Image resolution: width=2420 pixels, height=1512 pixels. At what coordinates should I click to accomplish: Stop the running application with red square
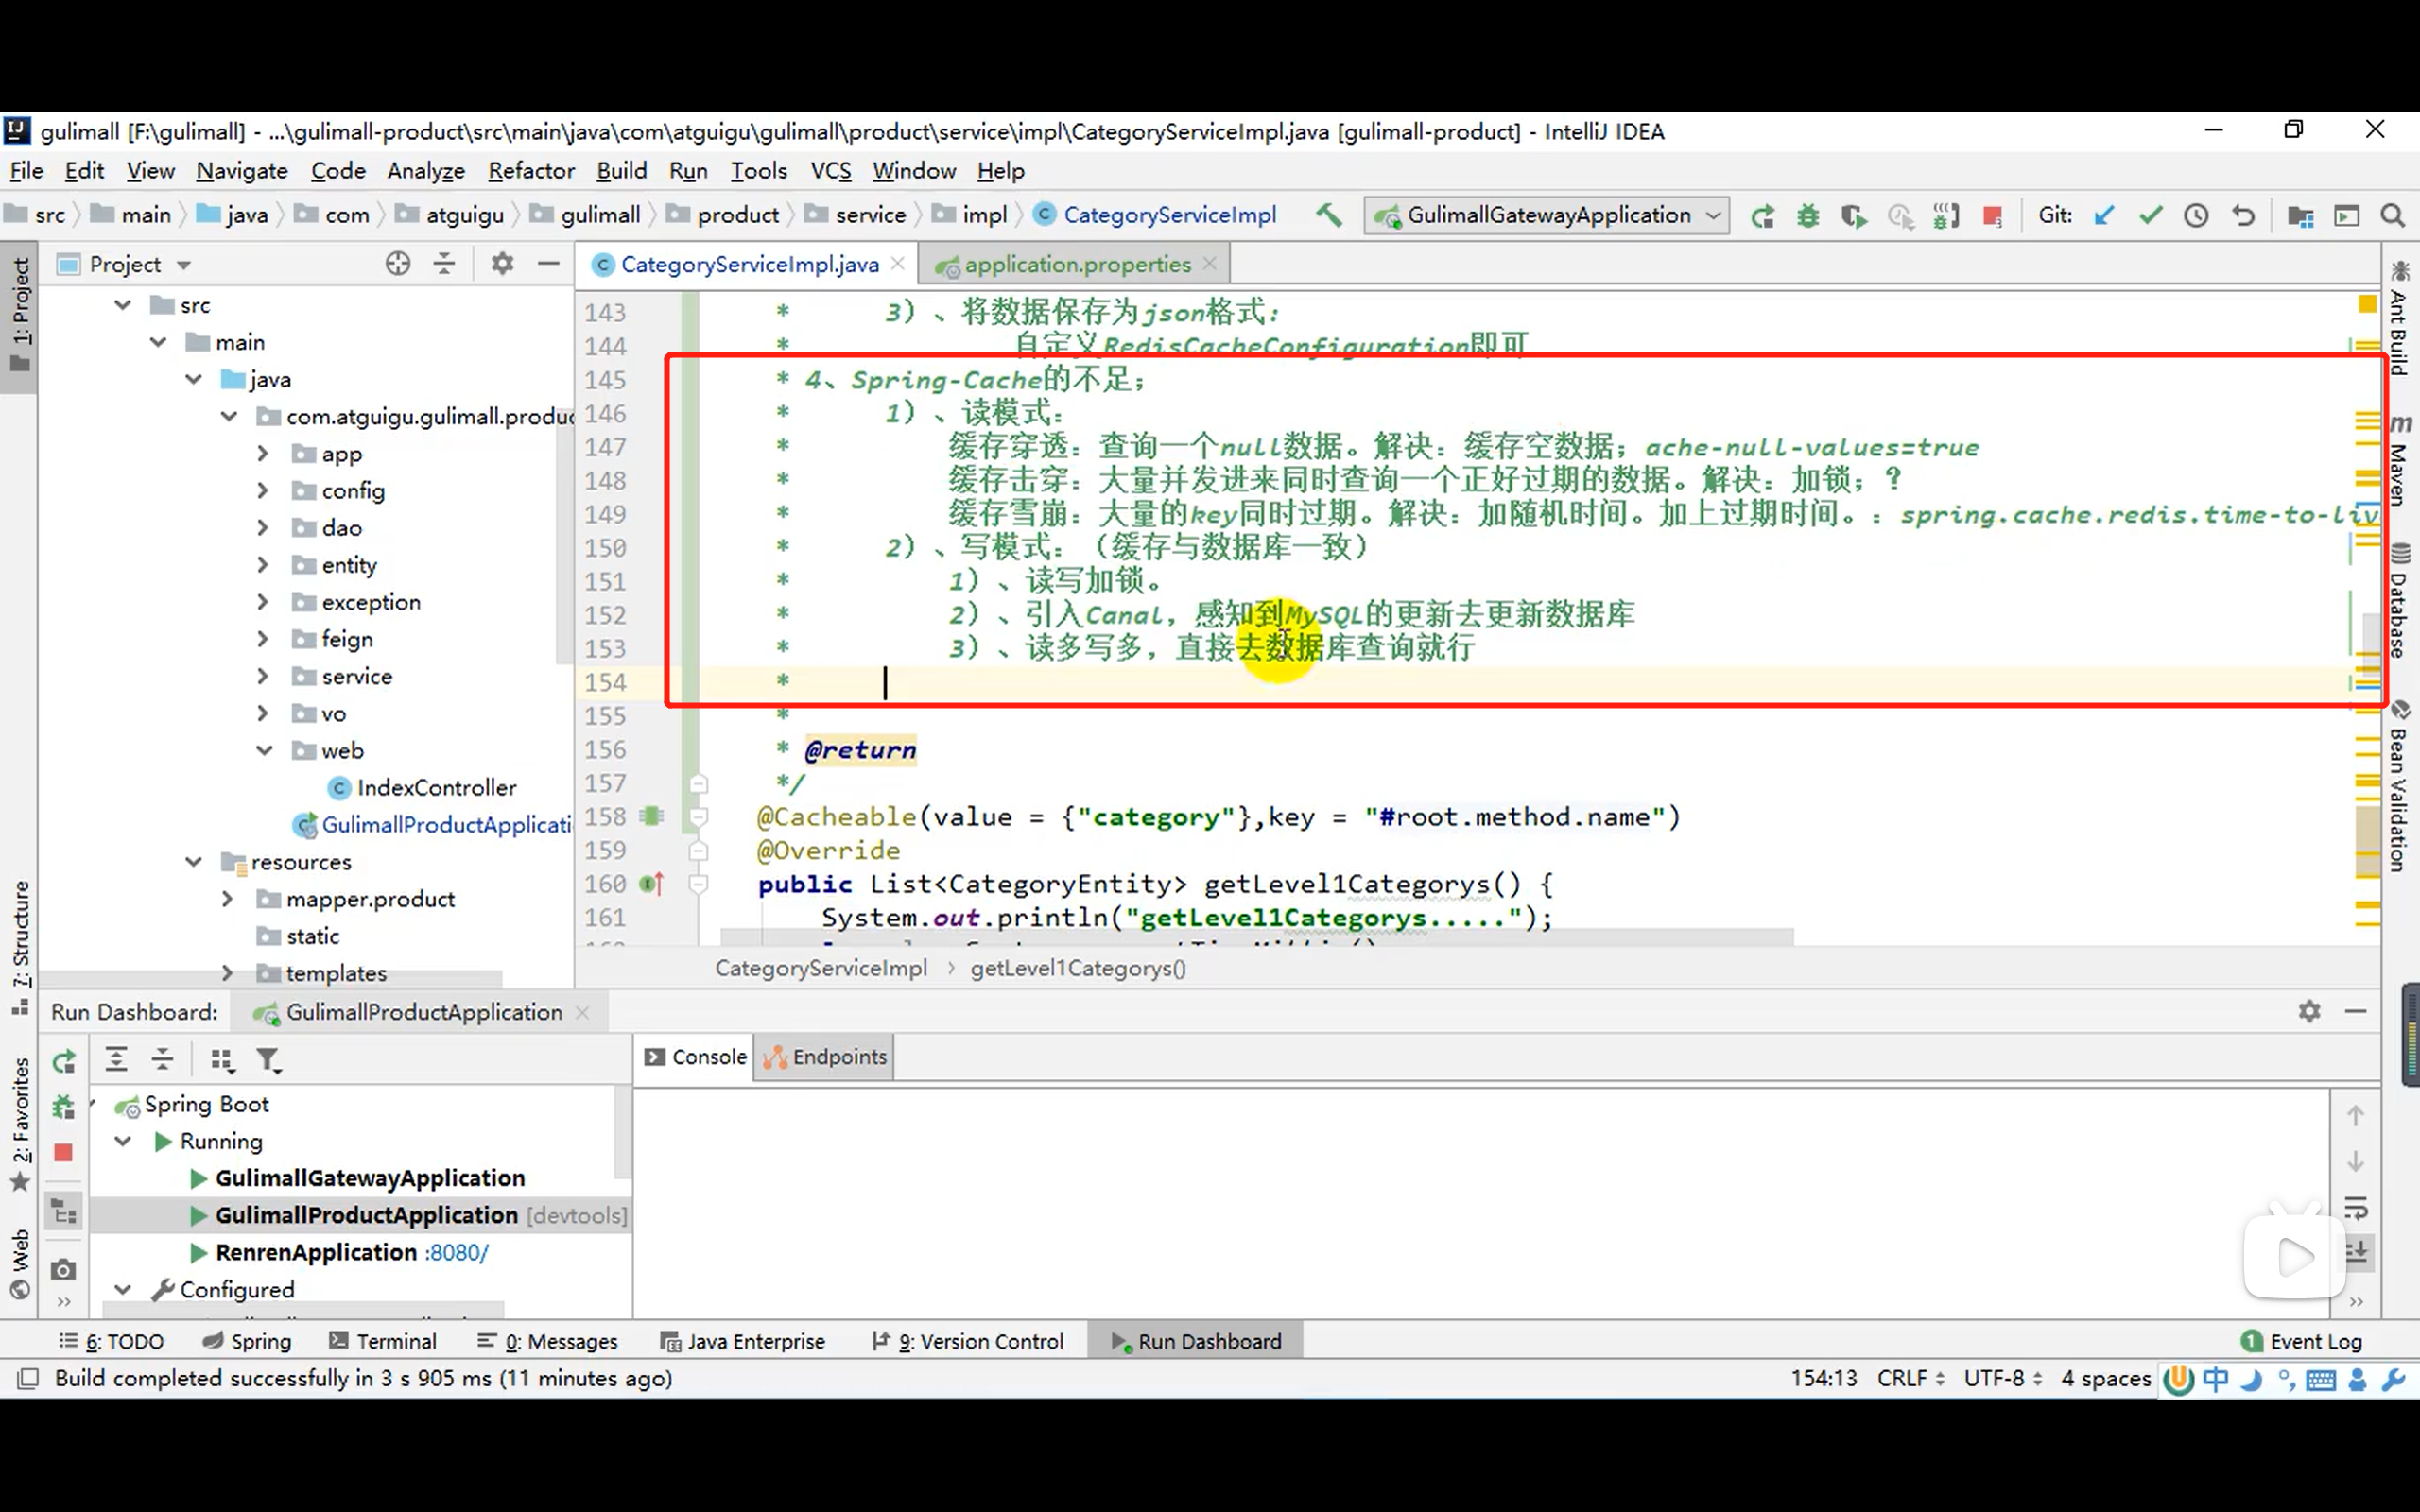click(x=1992, y=215)
